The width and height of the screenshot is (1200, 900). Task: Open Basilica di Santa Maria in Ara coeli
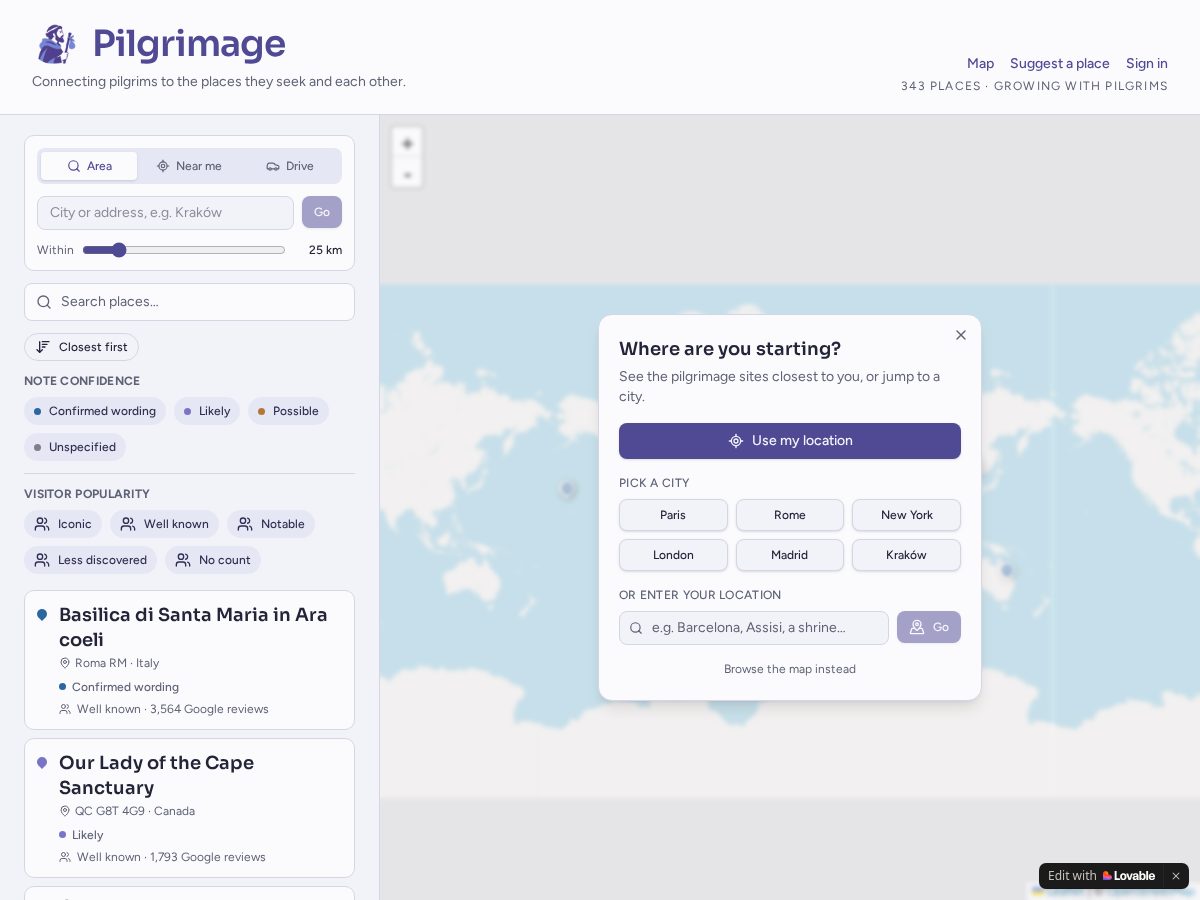click(189, 660)
